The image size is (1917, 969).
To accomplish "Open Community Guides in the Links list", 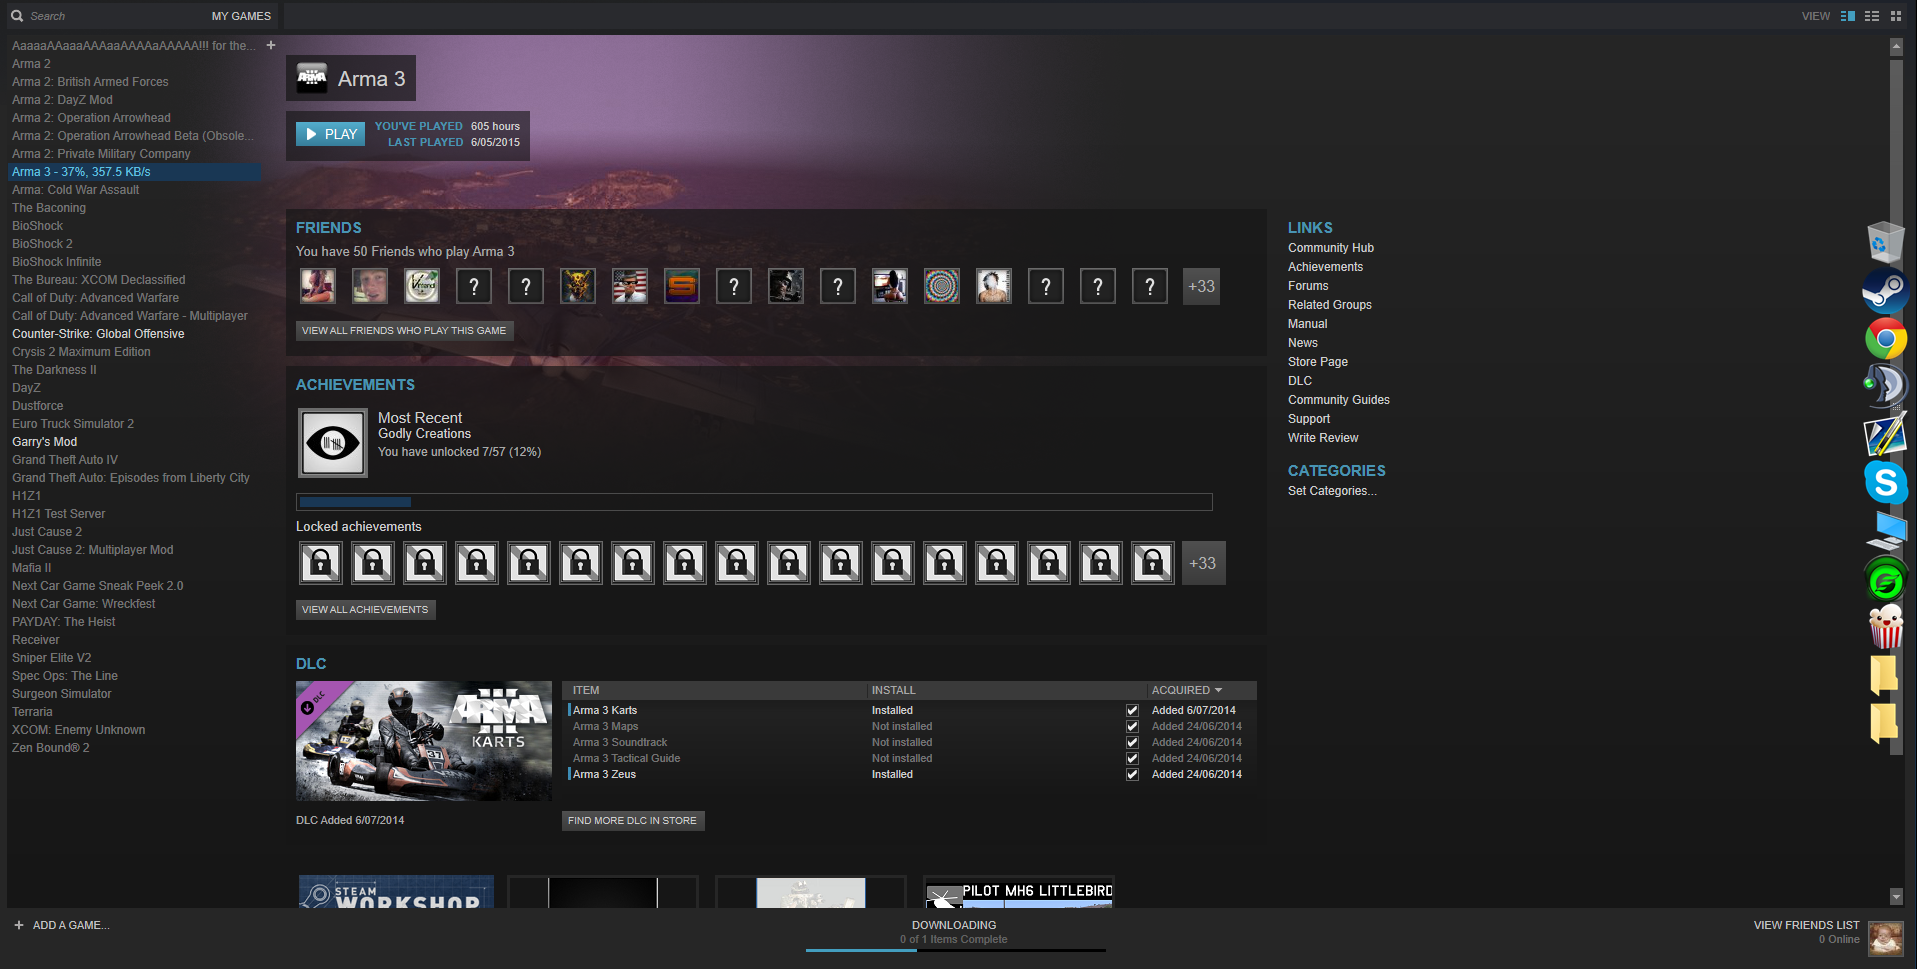I will pyautogui.click(x=1339, y=400).
